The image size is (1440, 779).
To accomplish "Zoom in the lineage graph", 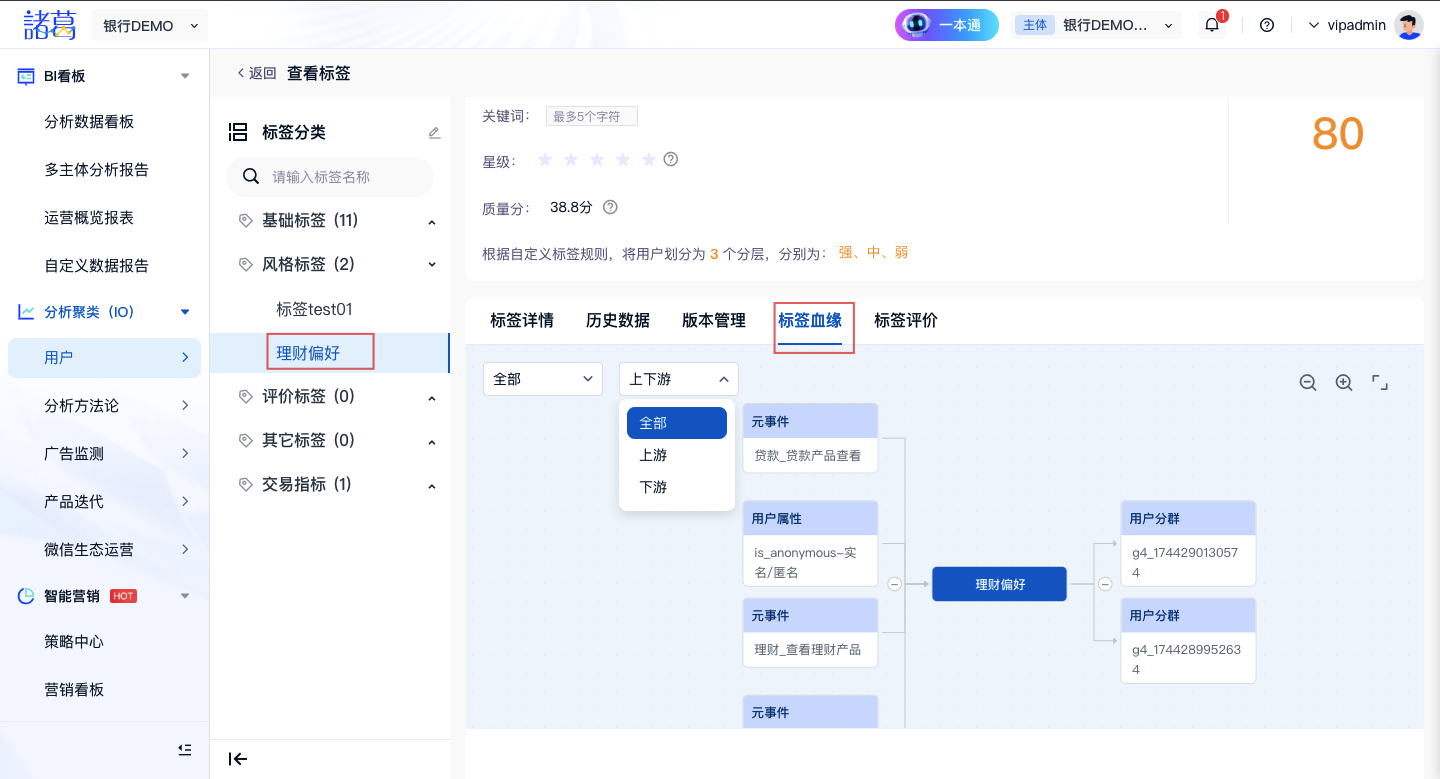I will [x=1344, y=383].
